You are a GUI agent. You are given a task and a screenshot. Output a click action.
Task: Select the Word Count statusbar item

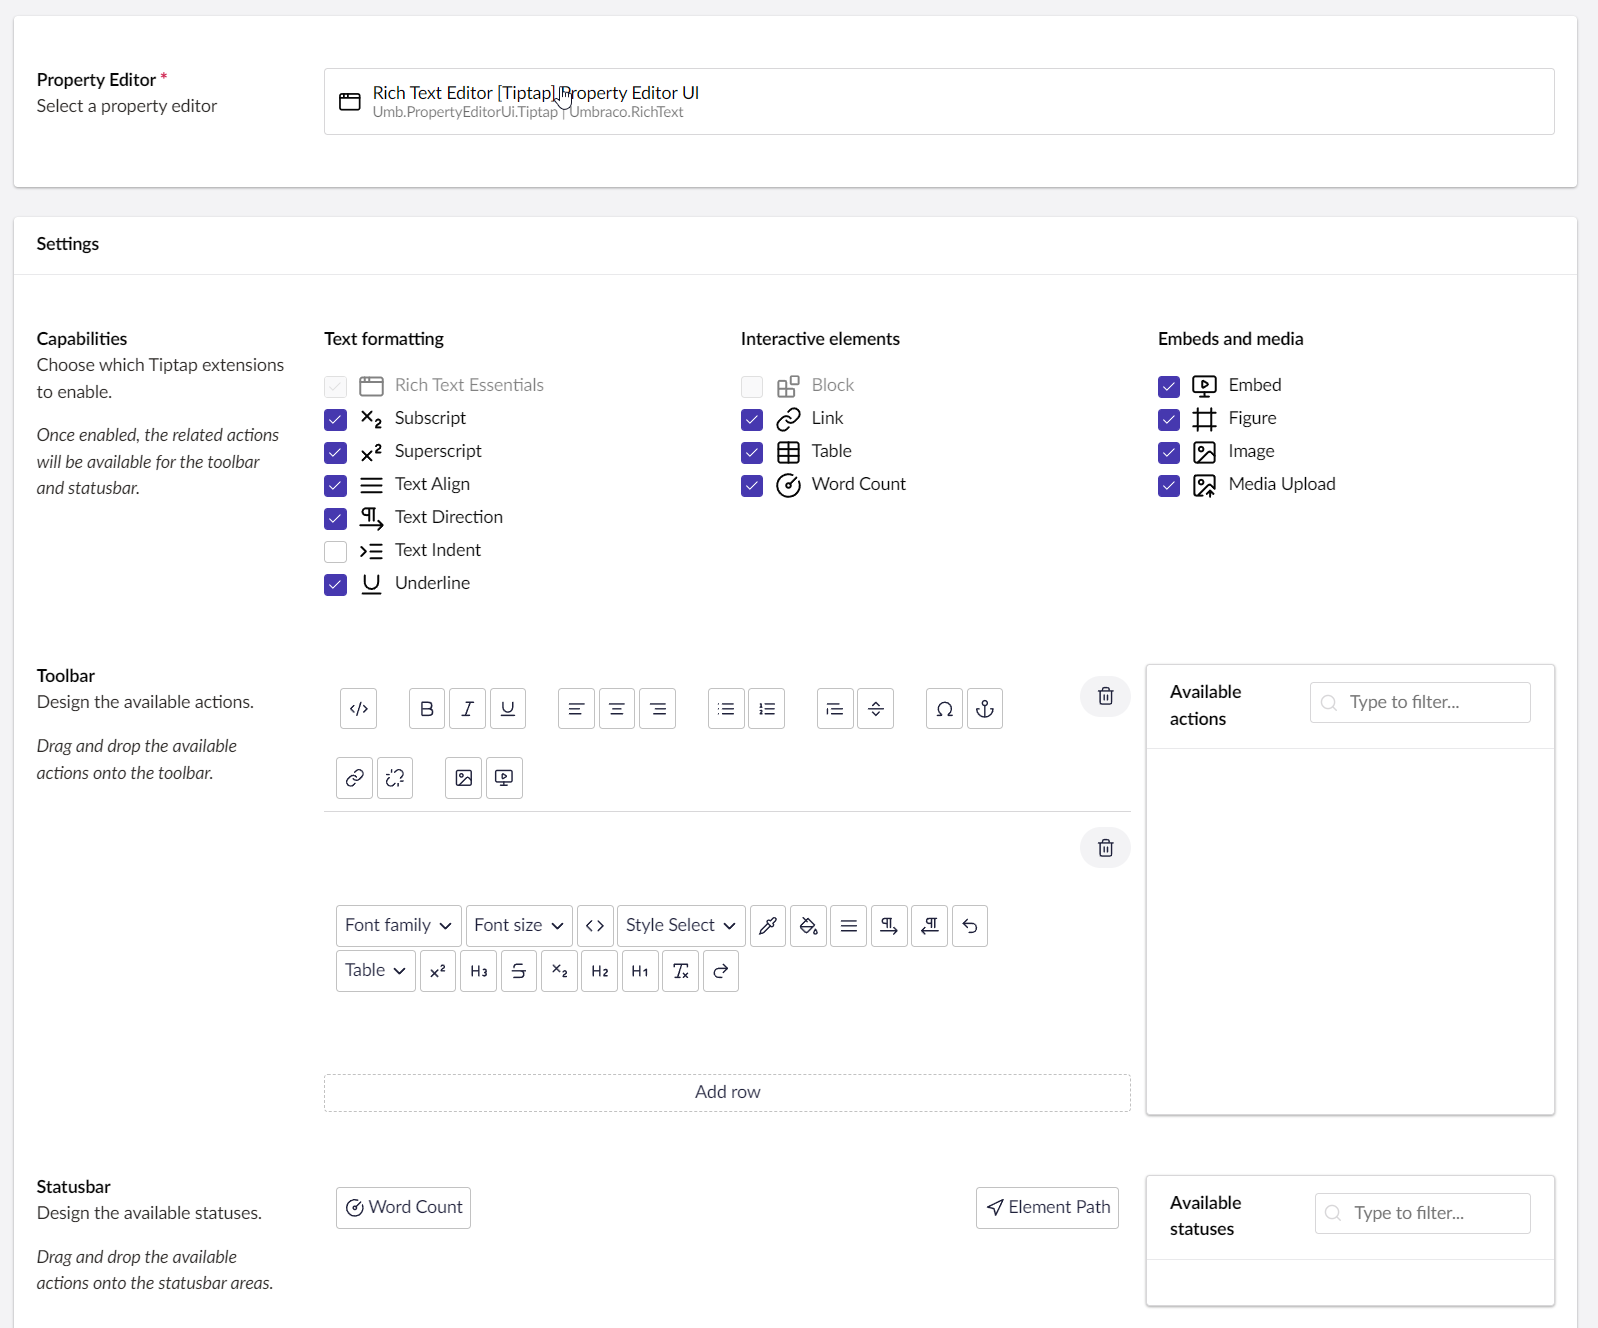(403, 1208)
